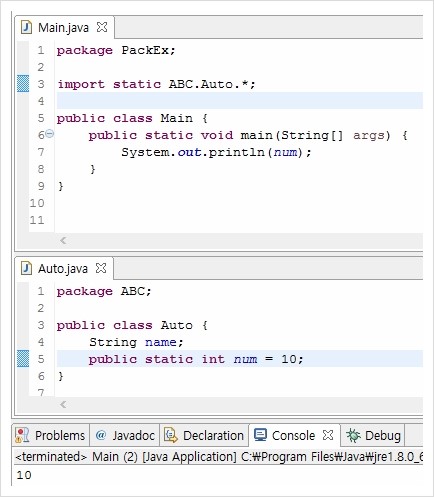This screenshot has width=434, height=497.
Task: Click the Console monitor icon
Action: point(260,435)
